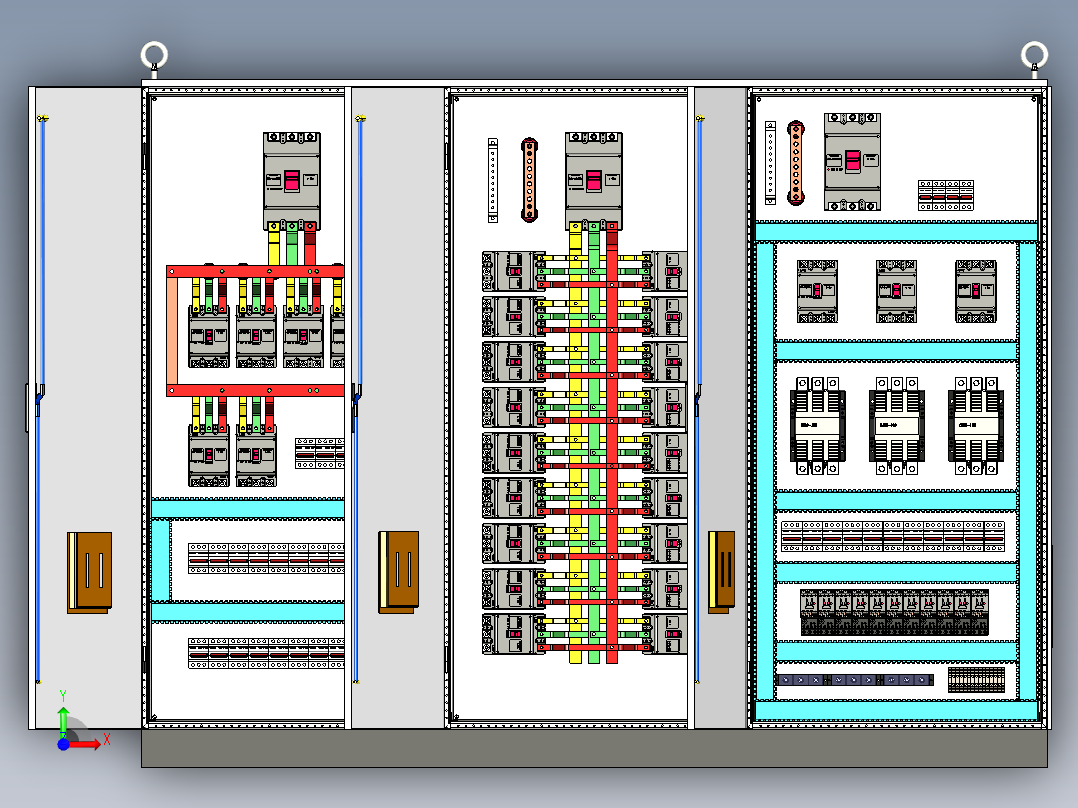Viewport: 1078px width, 808px height.
Task: Select the upper MCB row in left cabinet bottom
Action: tap(266, 558)
